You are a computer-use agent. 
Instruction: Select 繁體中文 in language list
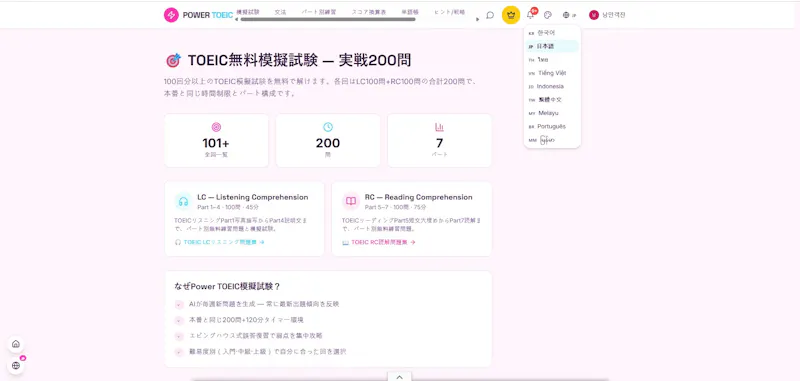tap(552, 99)
